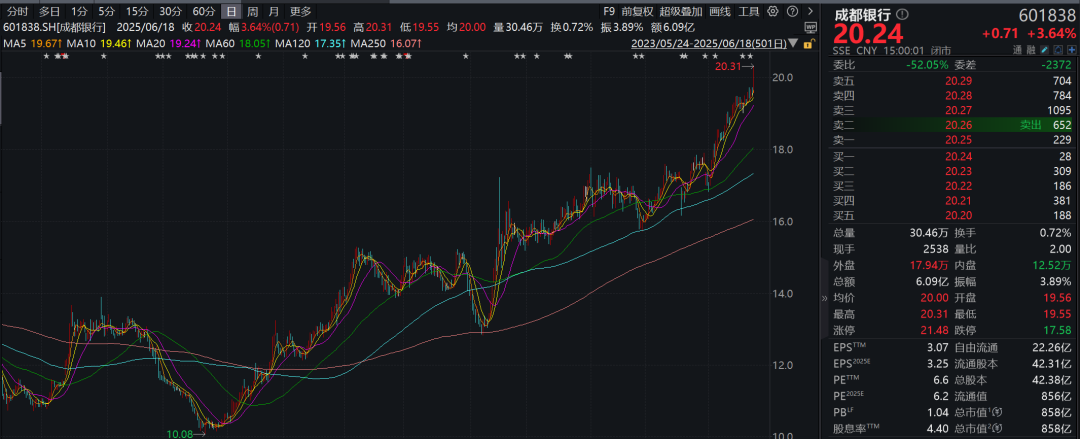Expand side panel with double-chevron handle

[x=824, y=298]
